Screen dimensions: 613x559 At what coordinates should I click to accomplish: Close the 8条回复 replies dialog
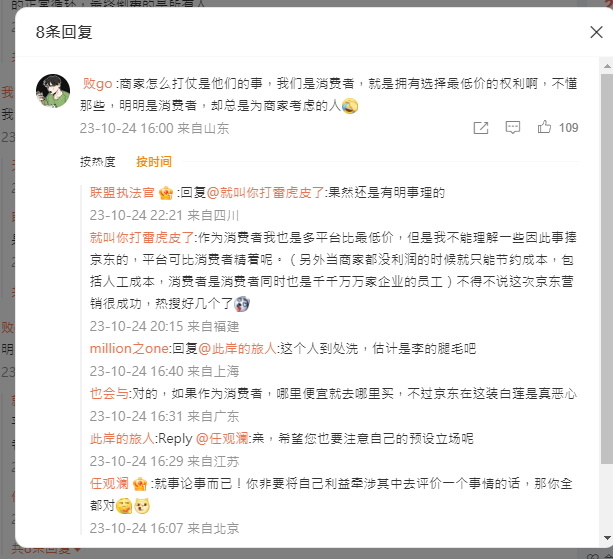coord(596,32)
